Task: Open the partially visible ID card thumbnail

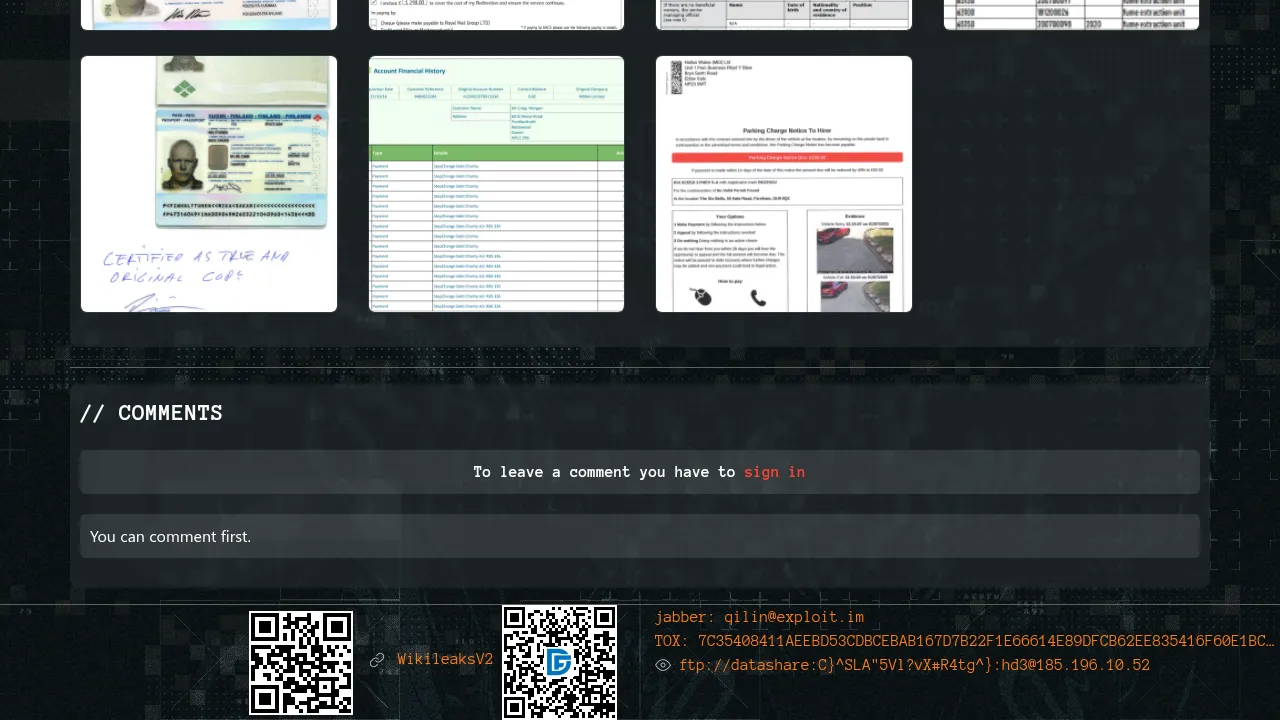Action: pos(209,14)
